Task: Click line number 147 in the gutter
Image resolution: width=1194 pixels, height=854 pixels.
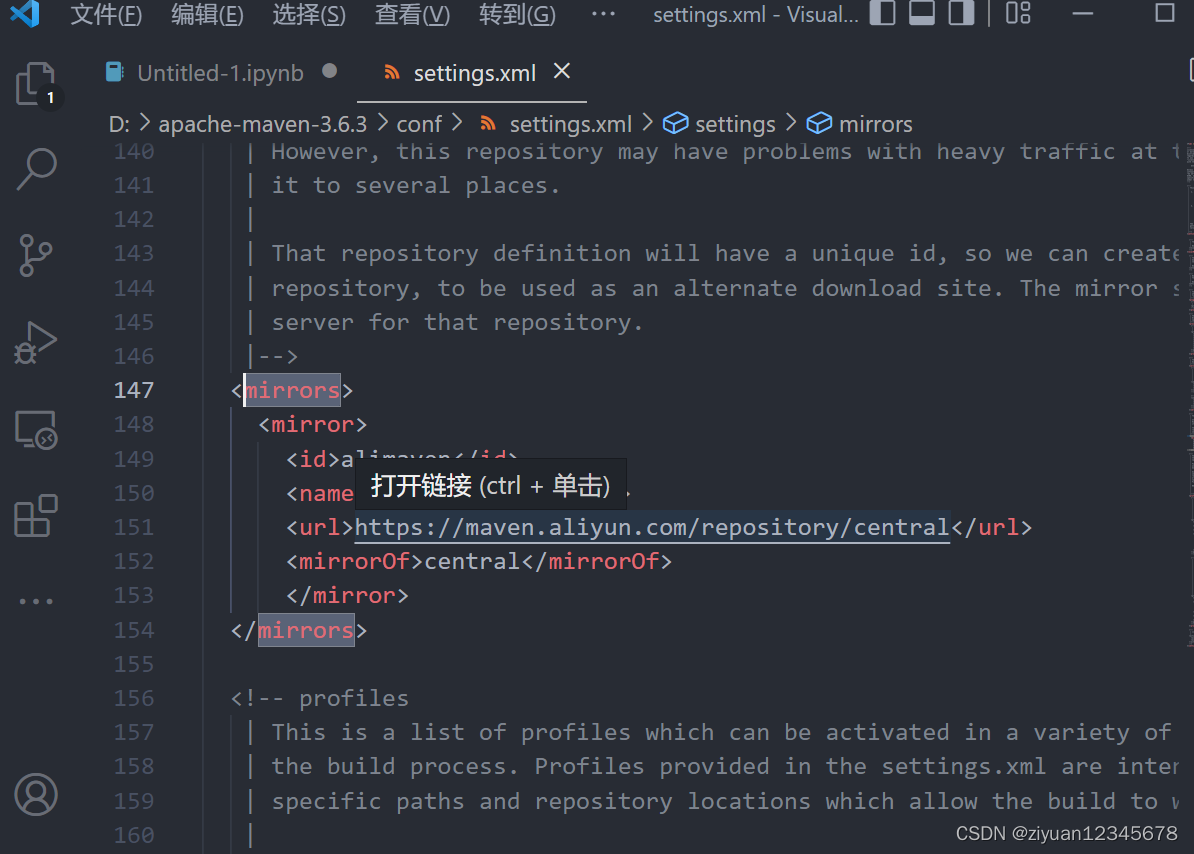Action: [x=134, y=390]
